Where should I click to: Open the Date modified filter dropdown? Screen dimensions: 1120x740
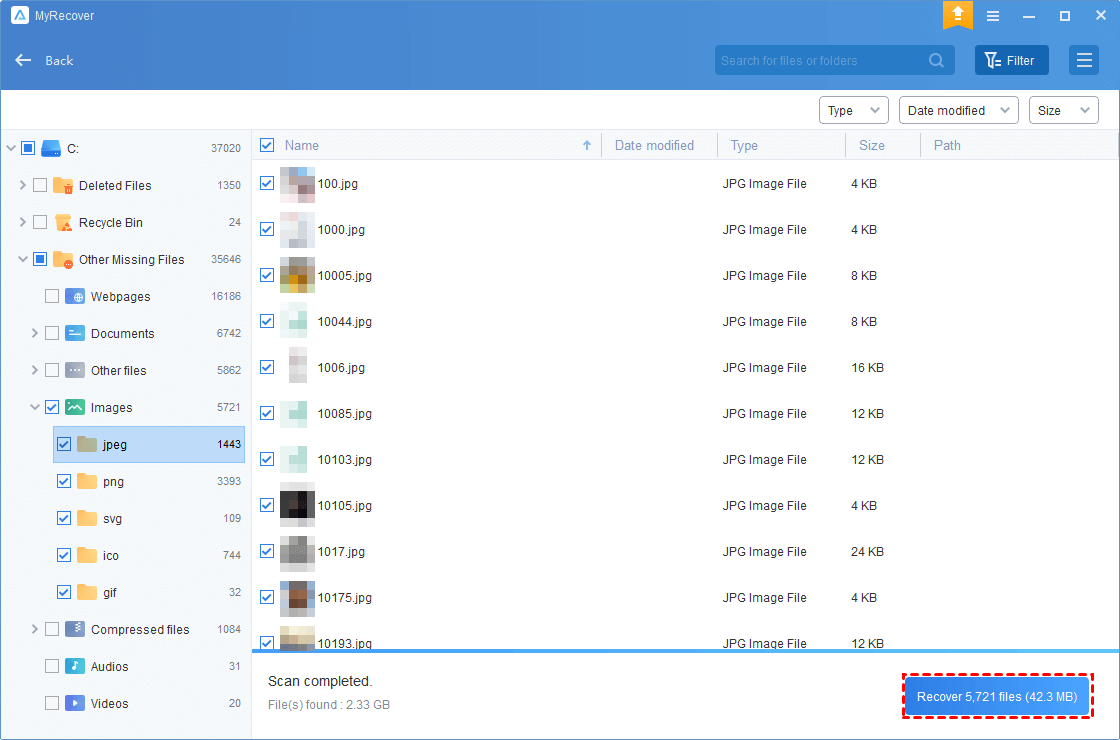click(958, 110)
